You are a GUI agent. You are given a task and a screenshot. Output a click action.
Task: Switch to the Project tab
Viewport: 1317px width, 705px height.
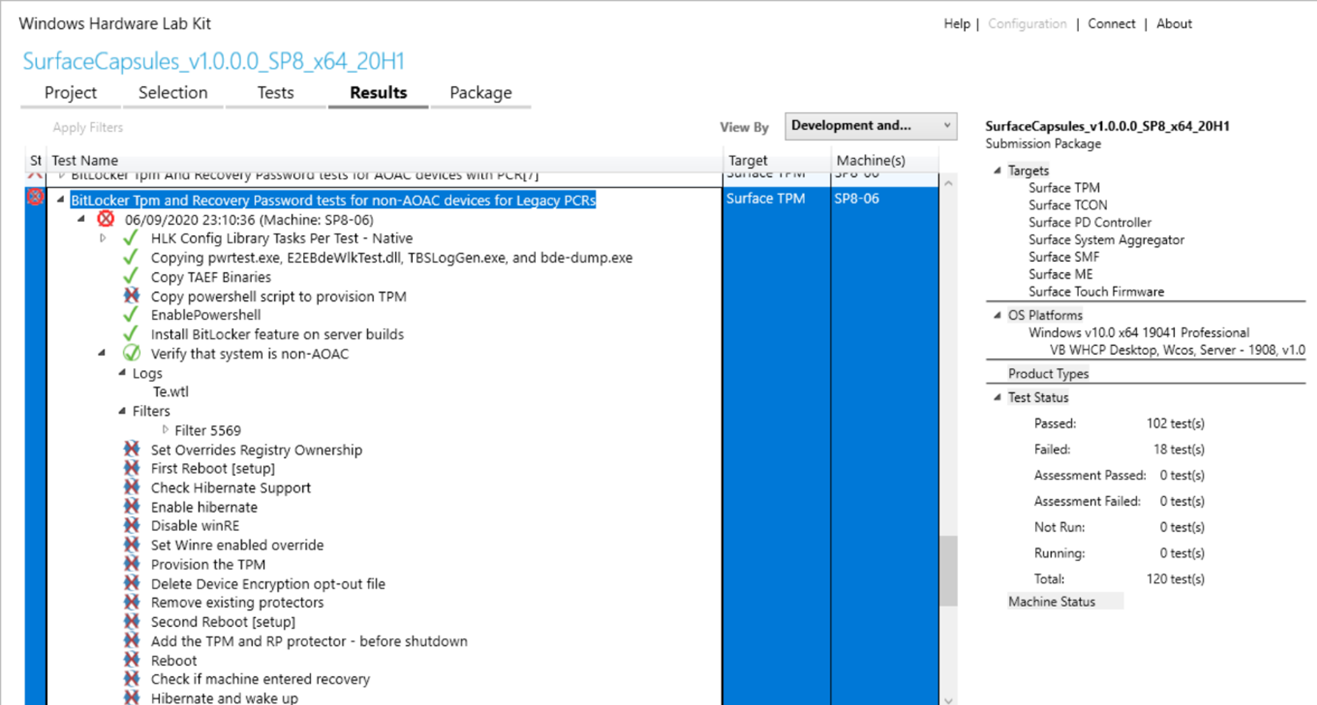pyautogui.click(x=71, y=93)
